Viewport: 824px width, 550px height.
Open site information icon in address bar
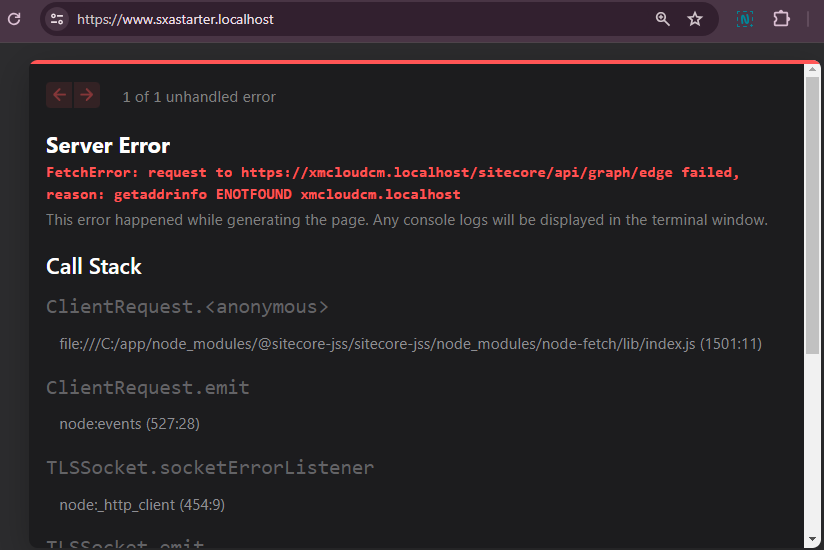[57, 19]
